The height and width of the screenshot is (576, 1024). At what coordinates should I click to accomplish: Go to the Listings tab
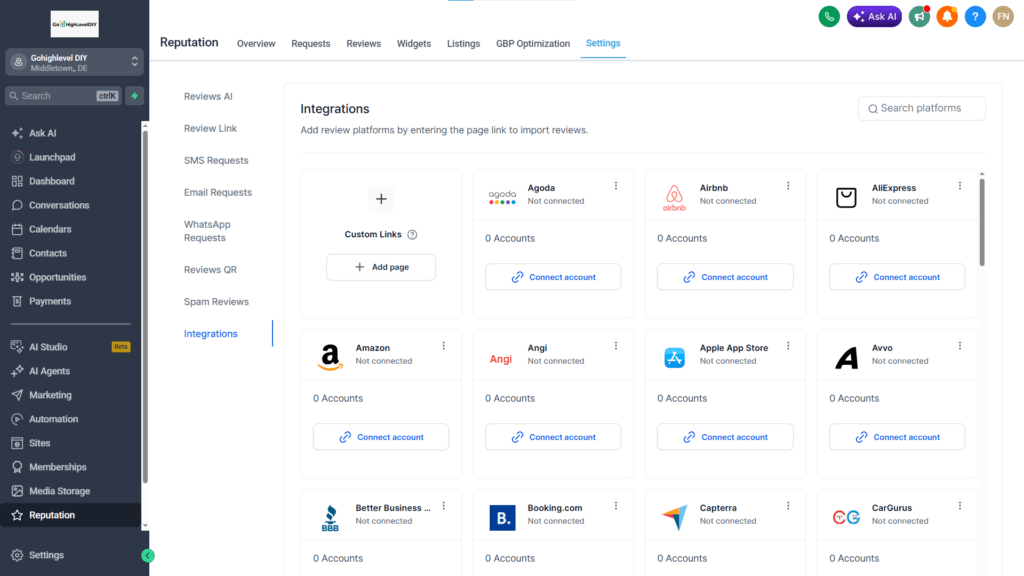click(x=464, y=44)
